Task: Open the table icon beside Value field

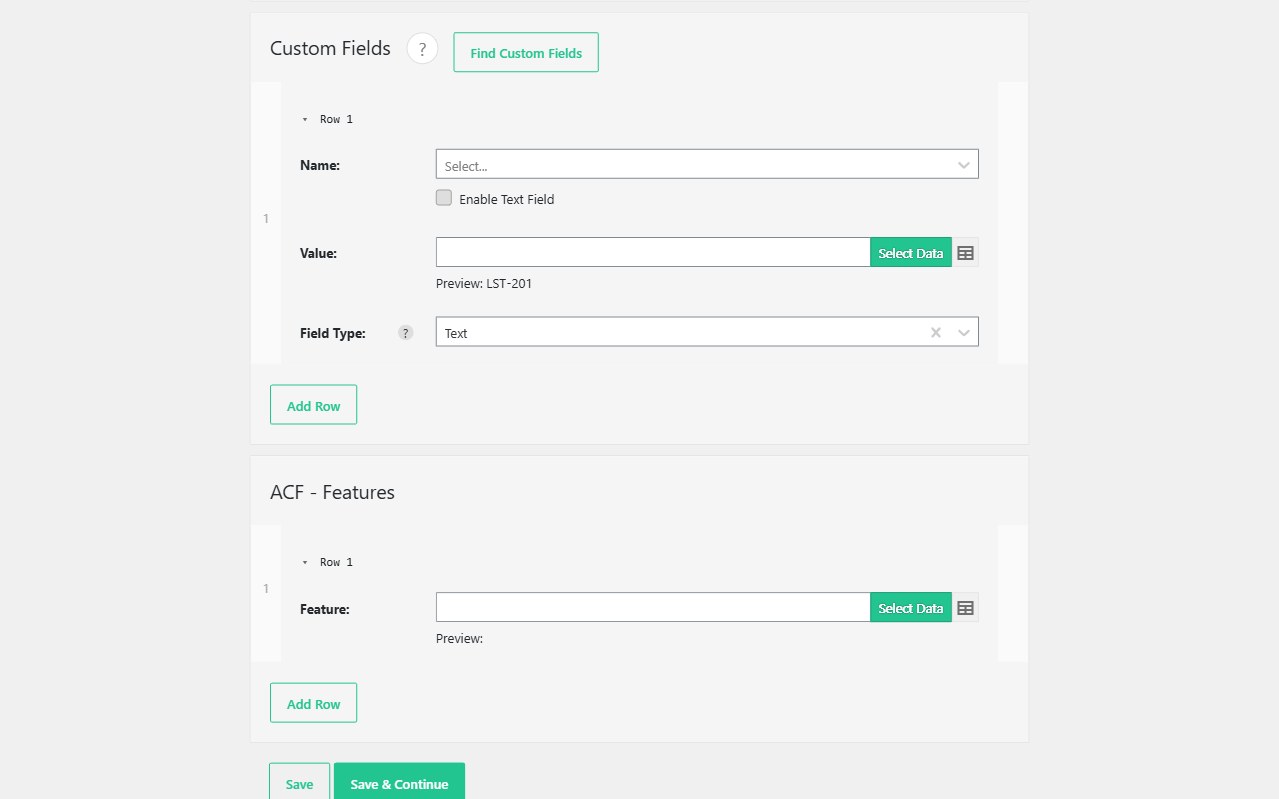Action: (x=965, y=253)
